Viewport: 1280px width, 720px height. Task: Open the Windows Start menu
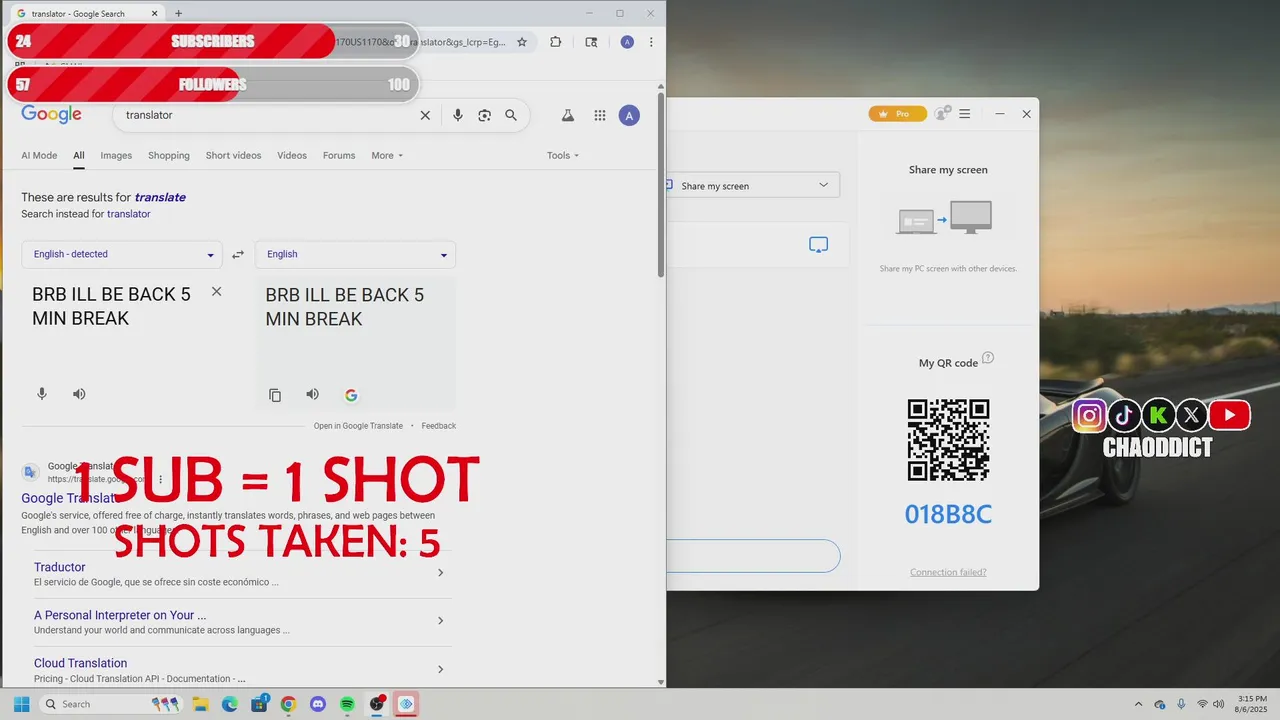(x=22, y=704)
